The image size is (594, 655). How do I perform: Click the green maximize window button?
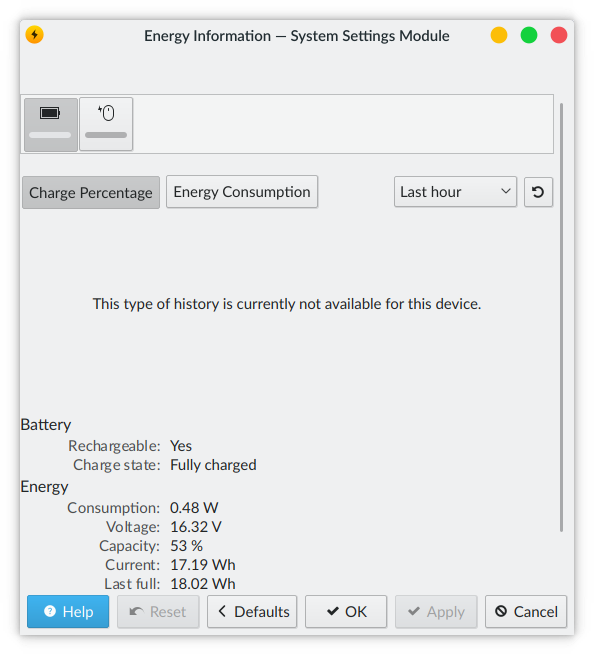529,35
